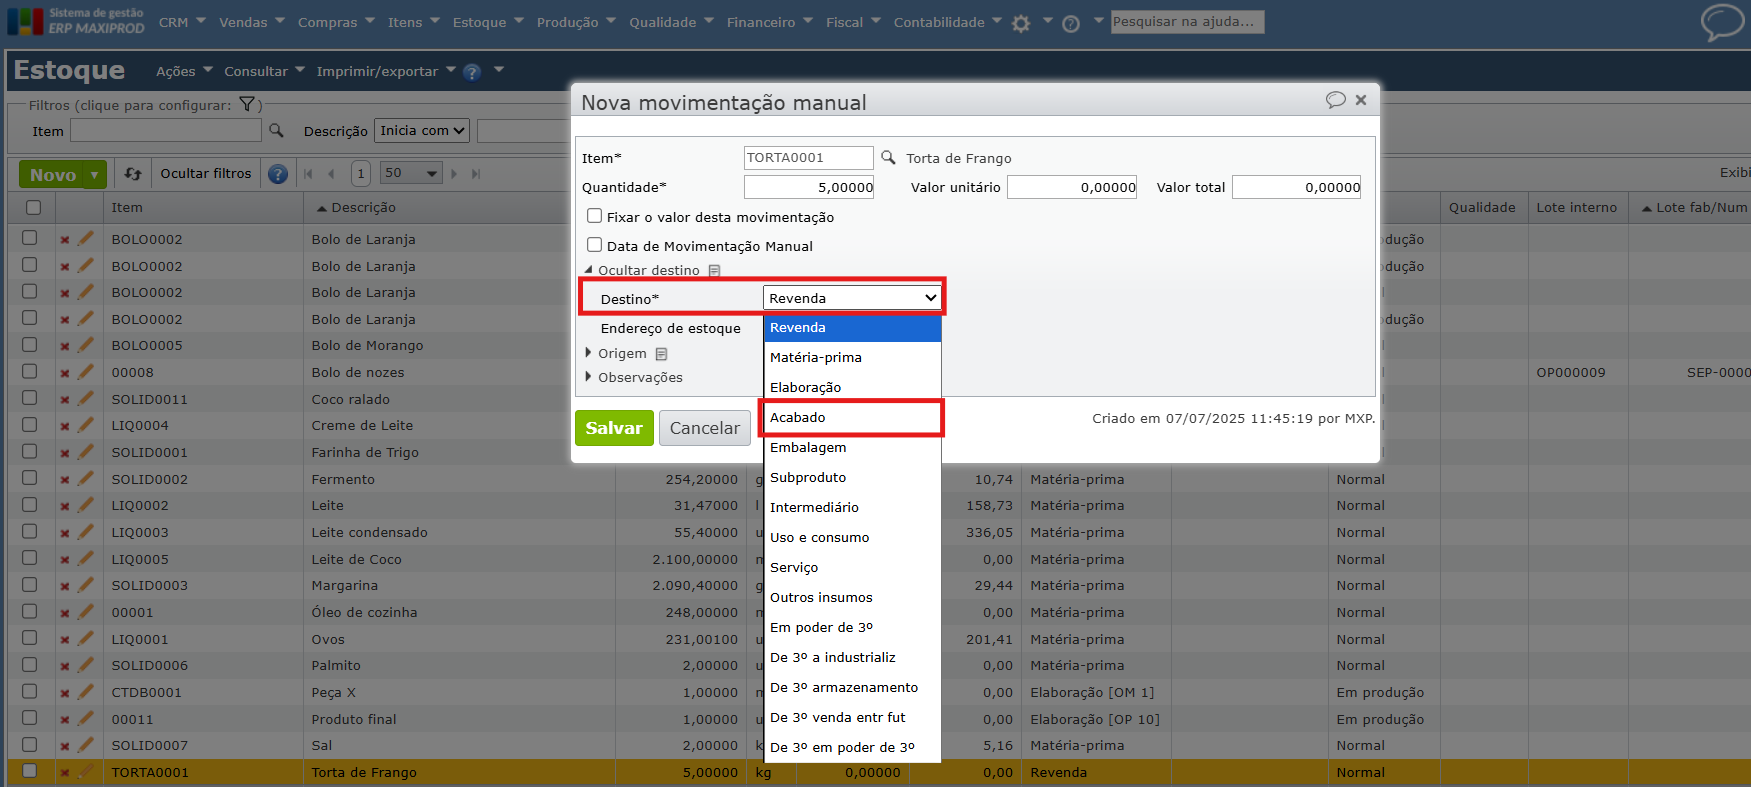Close the Nova movimentação manual dialog
1751x787 pixels.
coord(1361,100)
